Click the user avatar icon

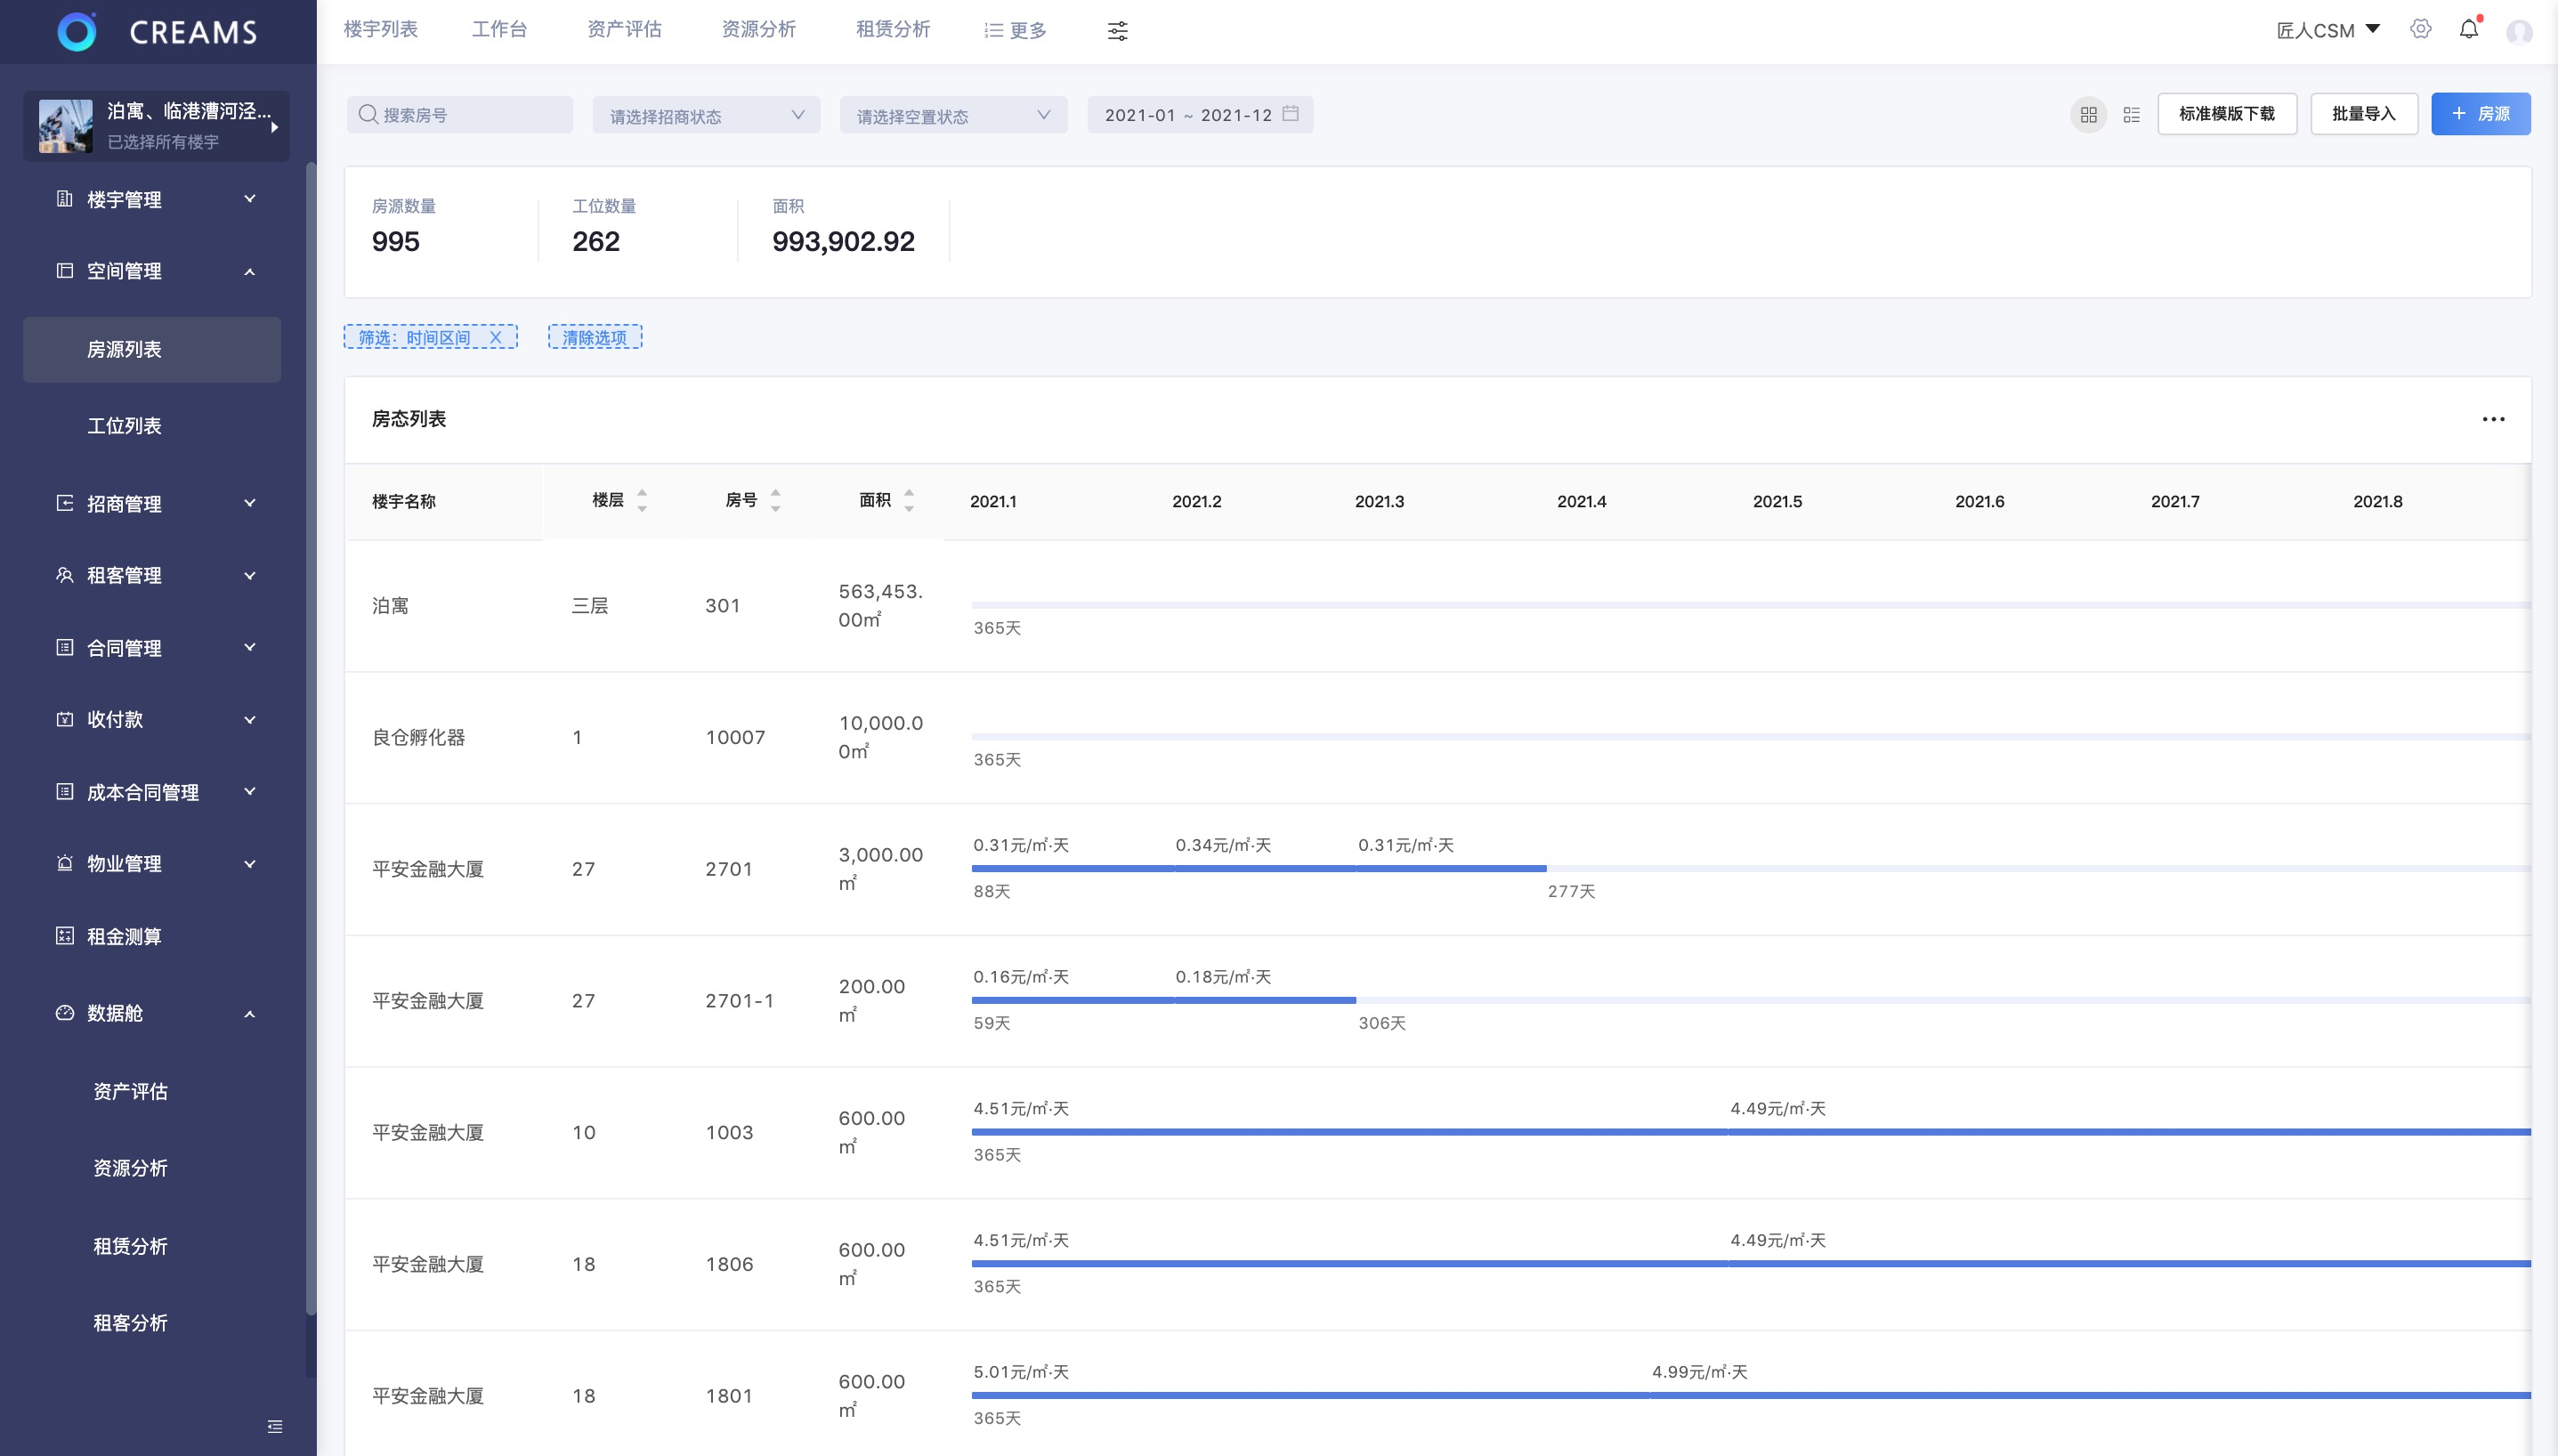tap(2518, 31)
